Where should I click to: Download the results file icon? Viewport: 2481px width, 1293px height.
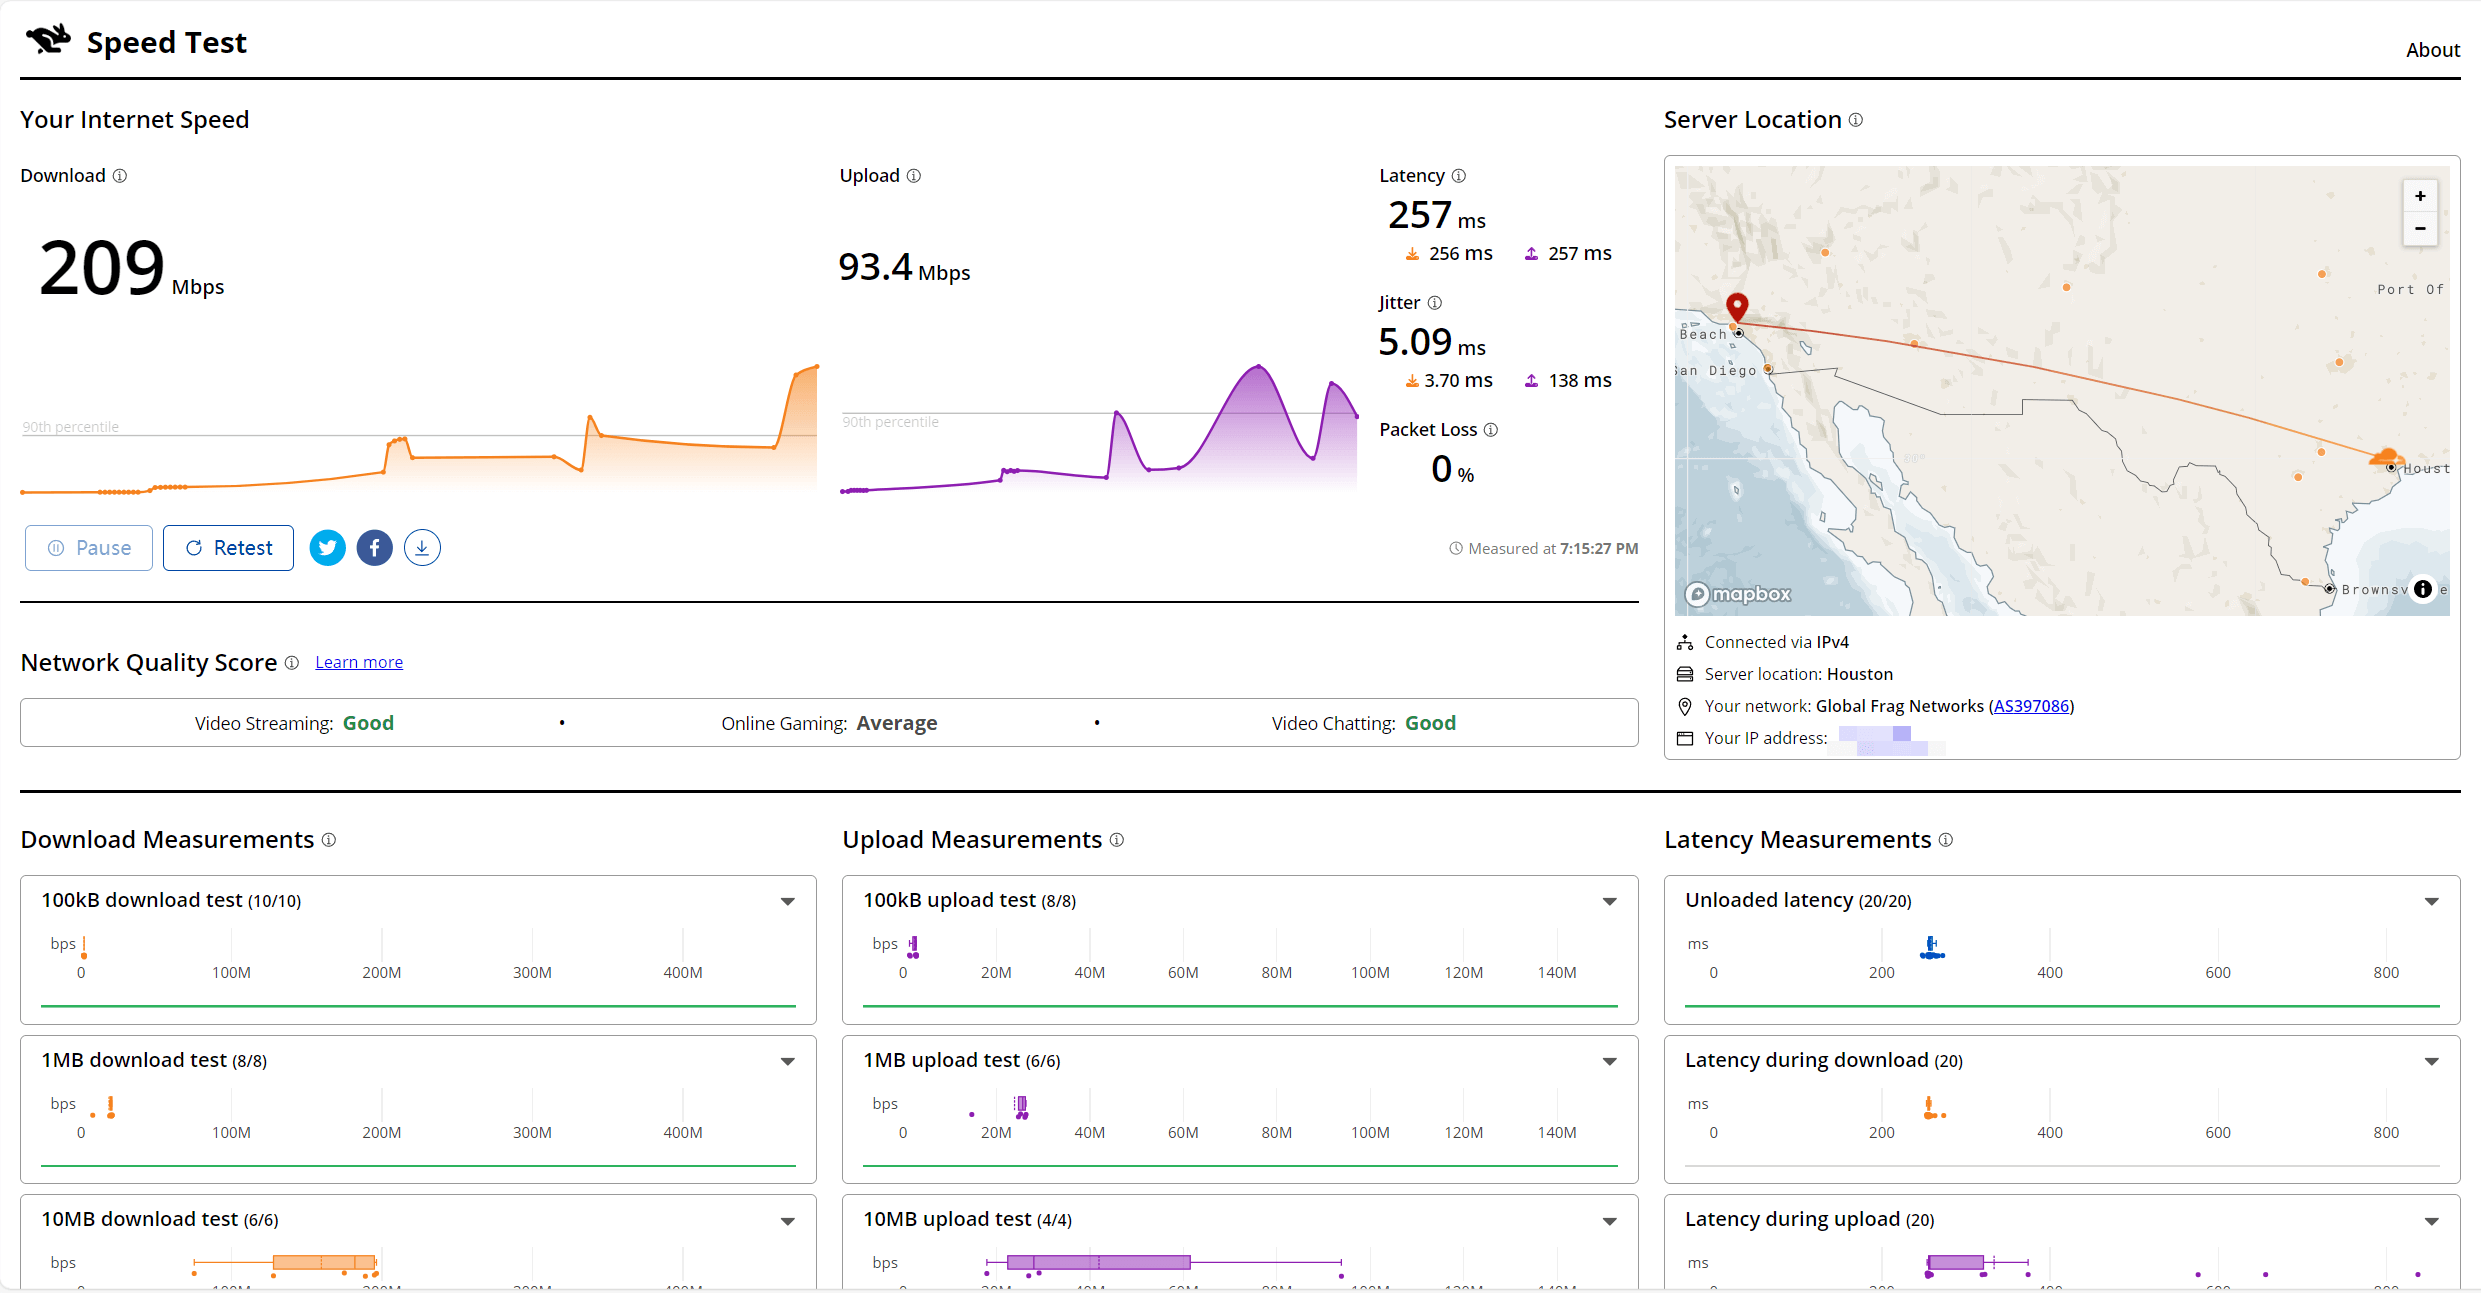point(422,548)
